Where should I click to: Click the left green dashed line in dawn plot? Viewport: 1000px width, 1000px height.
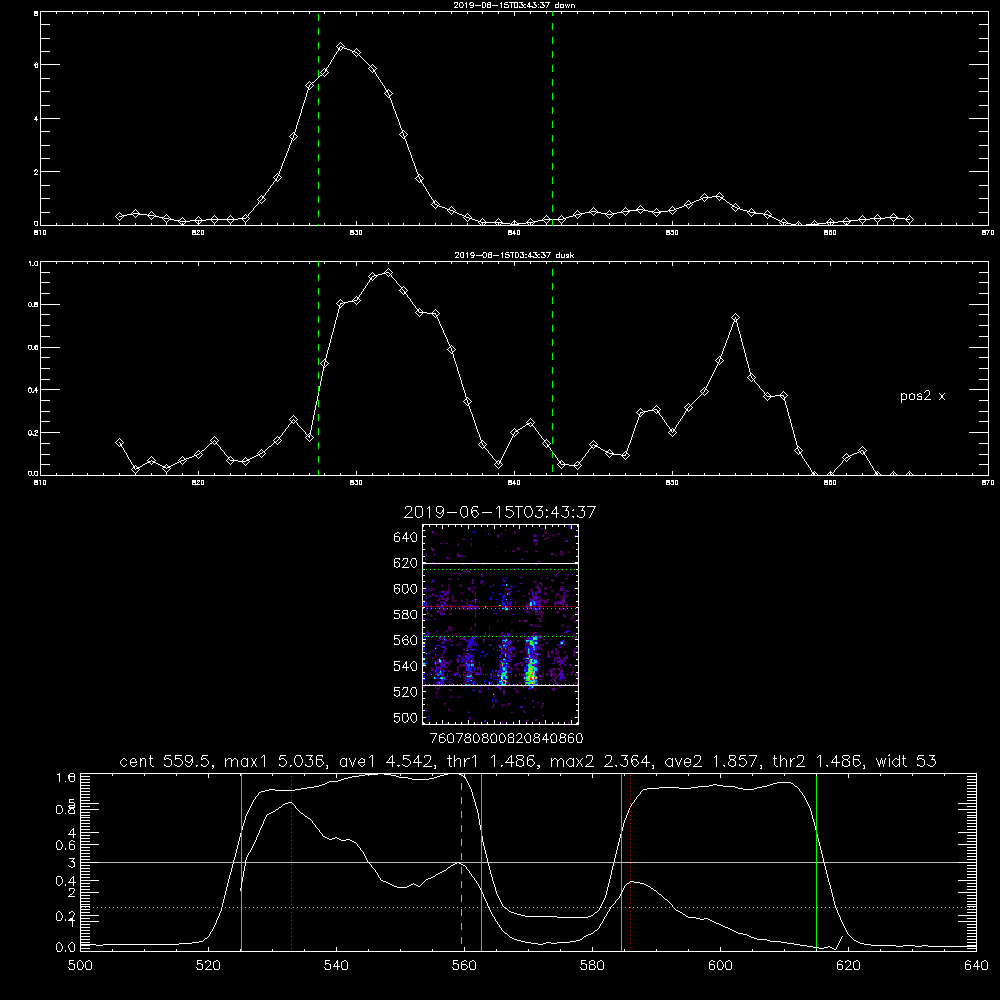pos(318,119)
